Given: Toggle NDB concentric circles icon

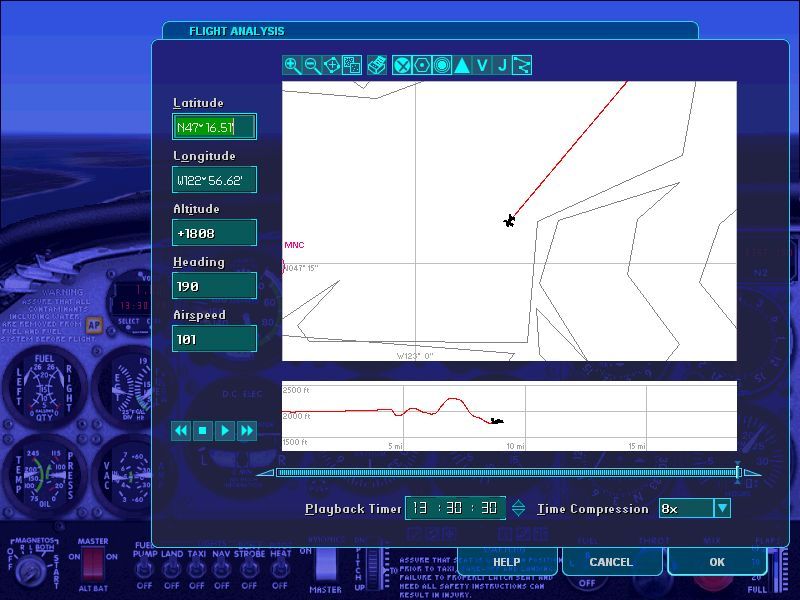Looking at the screenshot, I should click(x=442, y=65).
